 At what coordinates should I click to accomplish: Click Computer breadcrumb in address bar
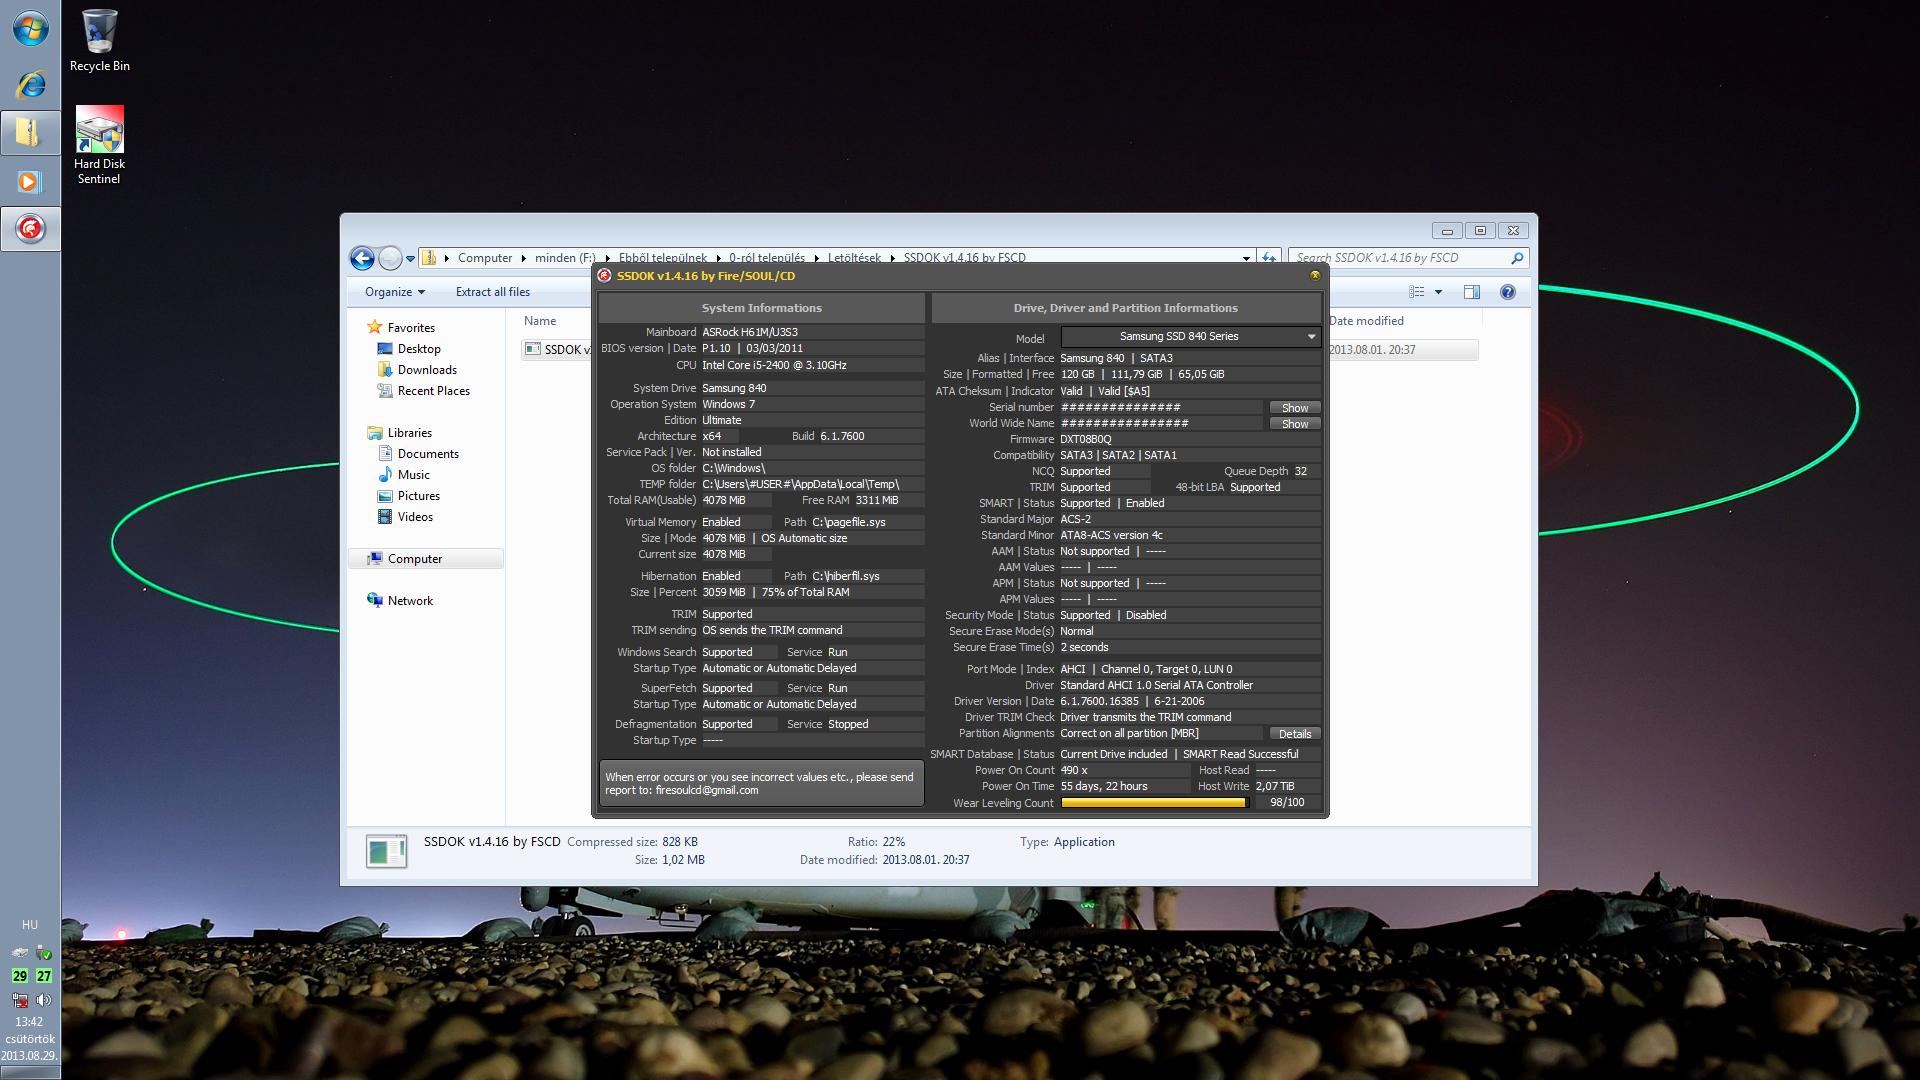point(485,258)
